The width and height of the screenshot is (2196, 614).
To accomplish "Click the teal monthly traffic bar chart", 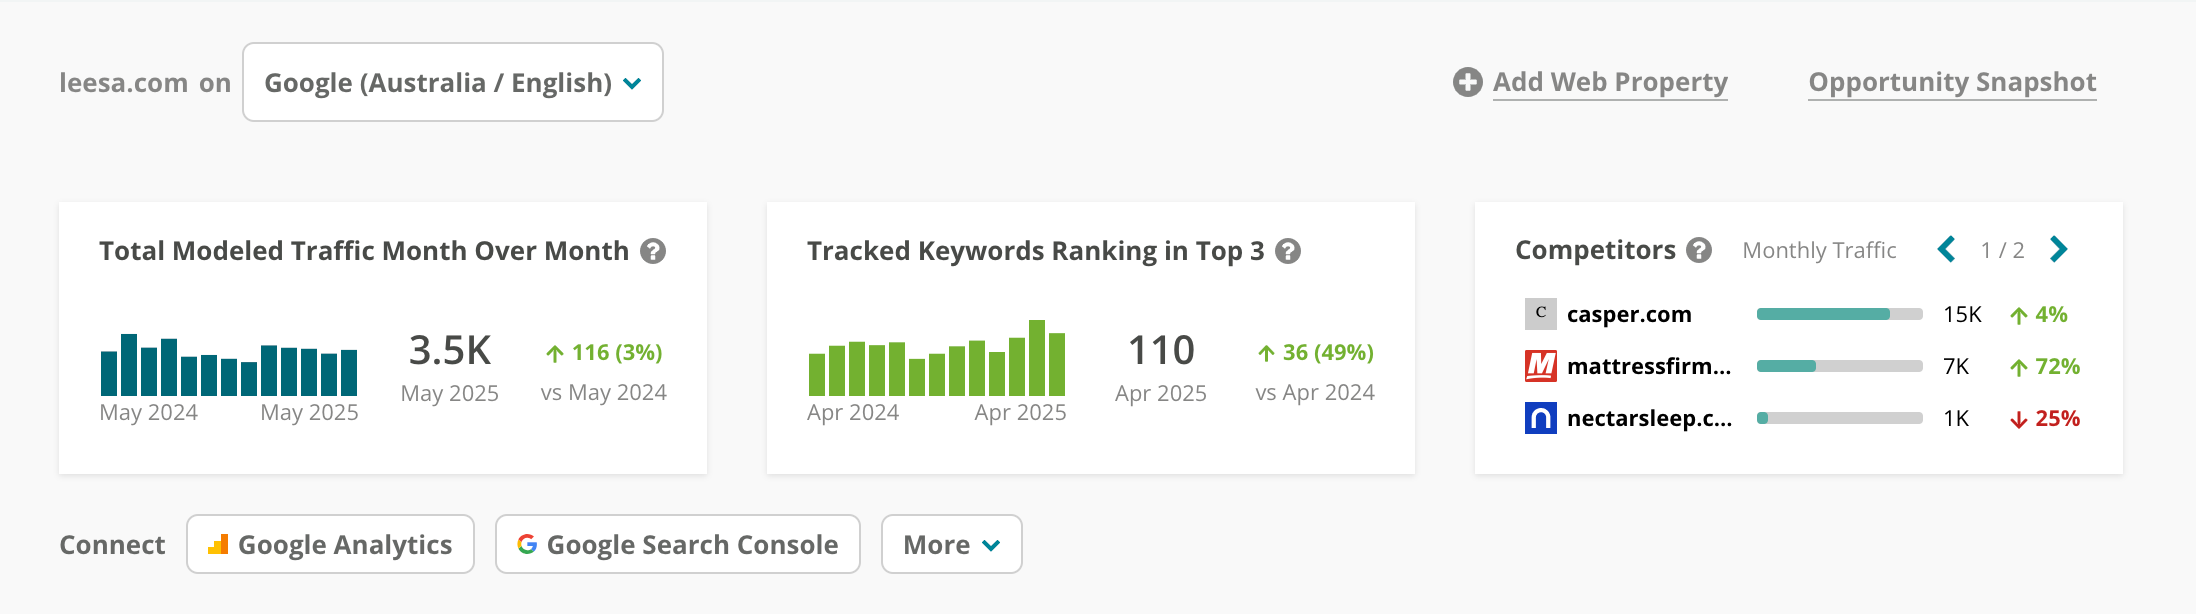I will (229, 365).
